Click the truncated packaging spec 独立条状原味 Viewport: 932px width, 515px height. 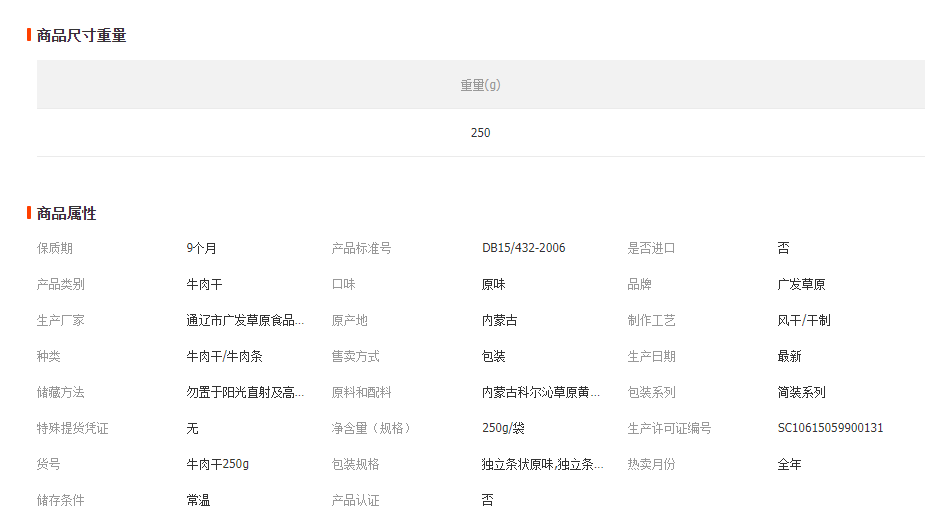pos(542,464)
